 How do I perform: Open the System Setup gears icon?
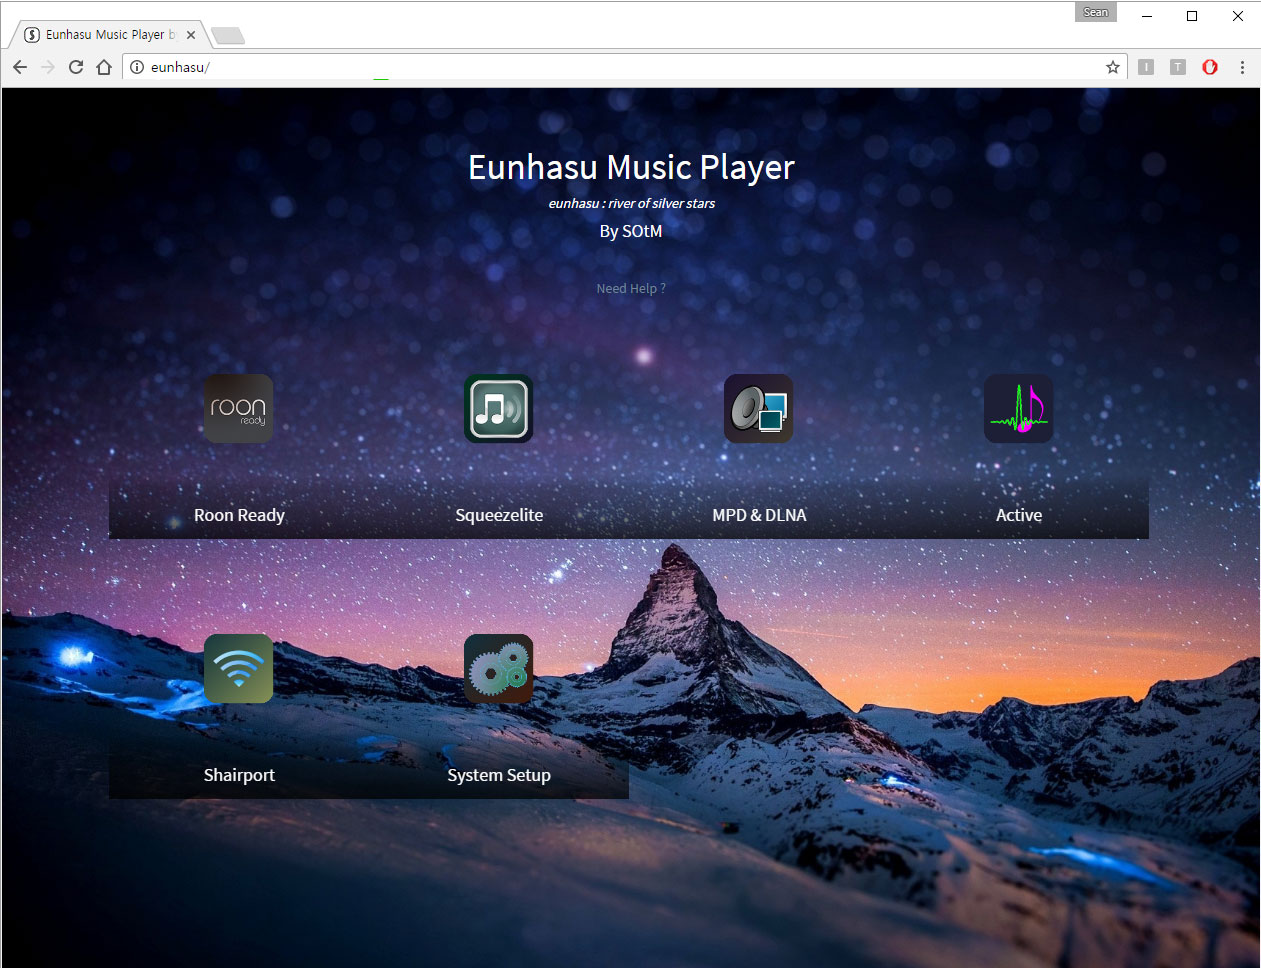point(498,669)
